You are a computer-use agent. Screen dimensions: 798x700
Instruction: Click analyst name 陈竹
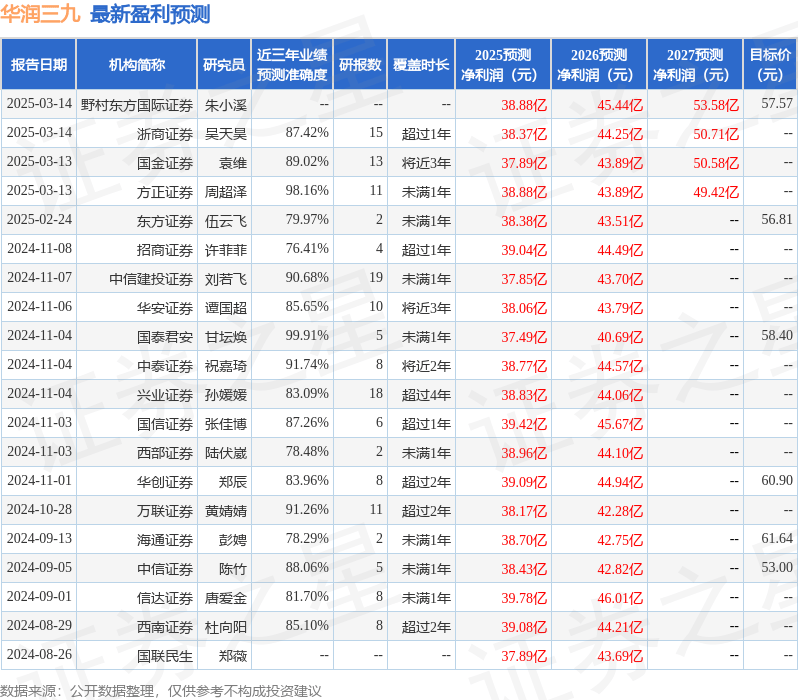(x=233, y=570)
